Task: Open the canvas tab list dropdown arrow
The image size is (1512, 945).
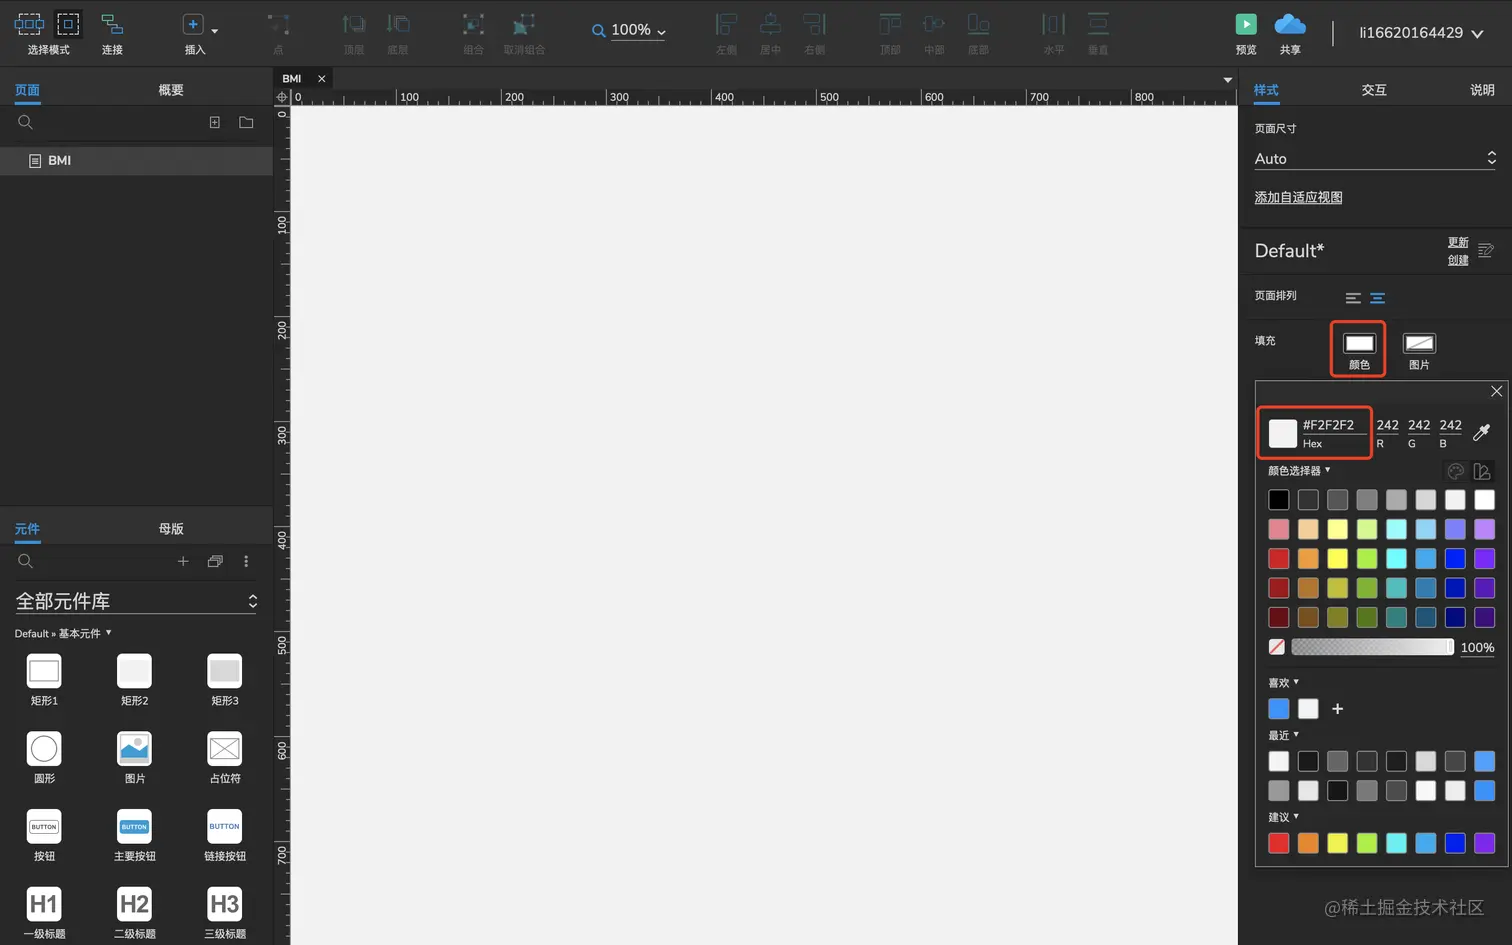Action: pyautogui.click(x=1228, y=79)
